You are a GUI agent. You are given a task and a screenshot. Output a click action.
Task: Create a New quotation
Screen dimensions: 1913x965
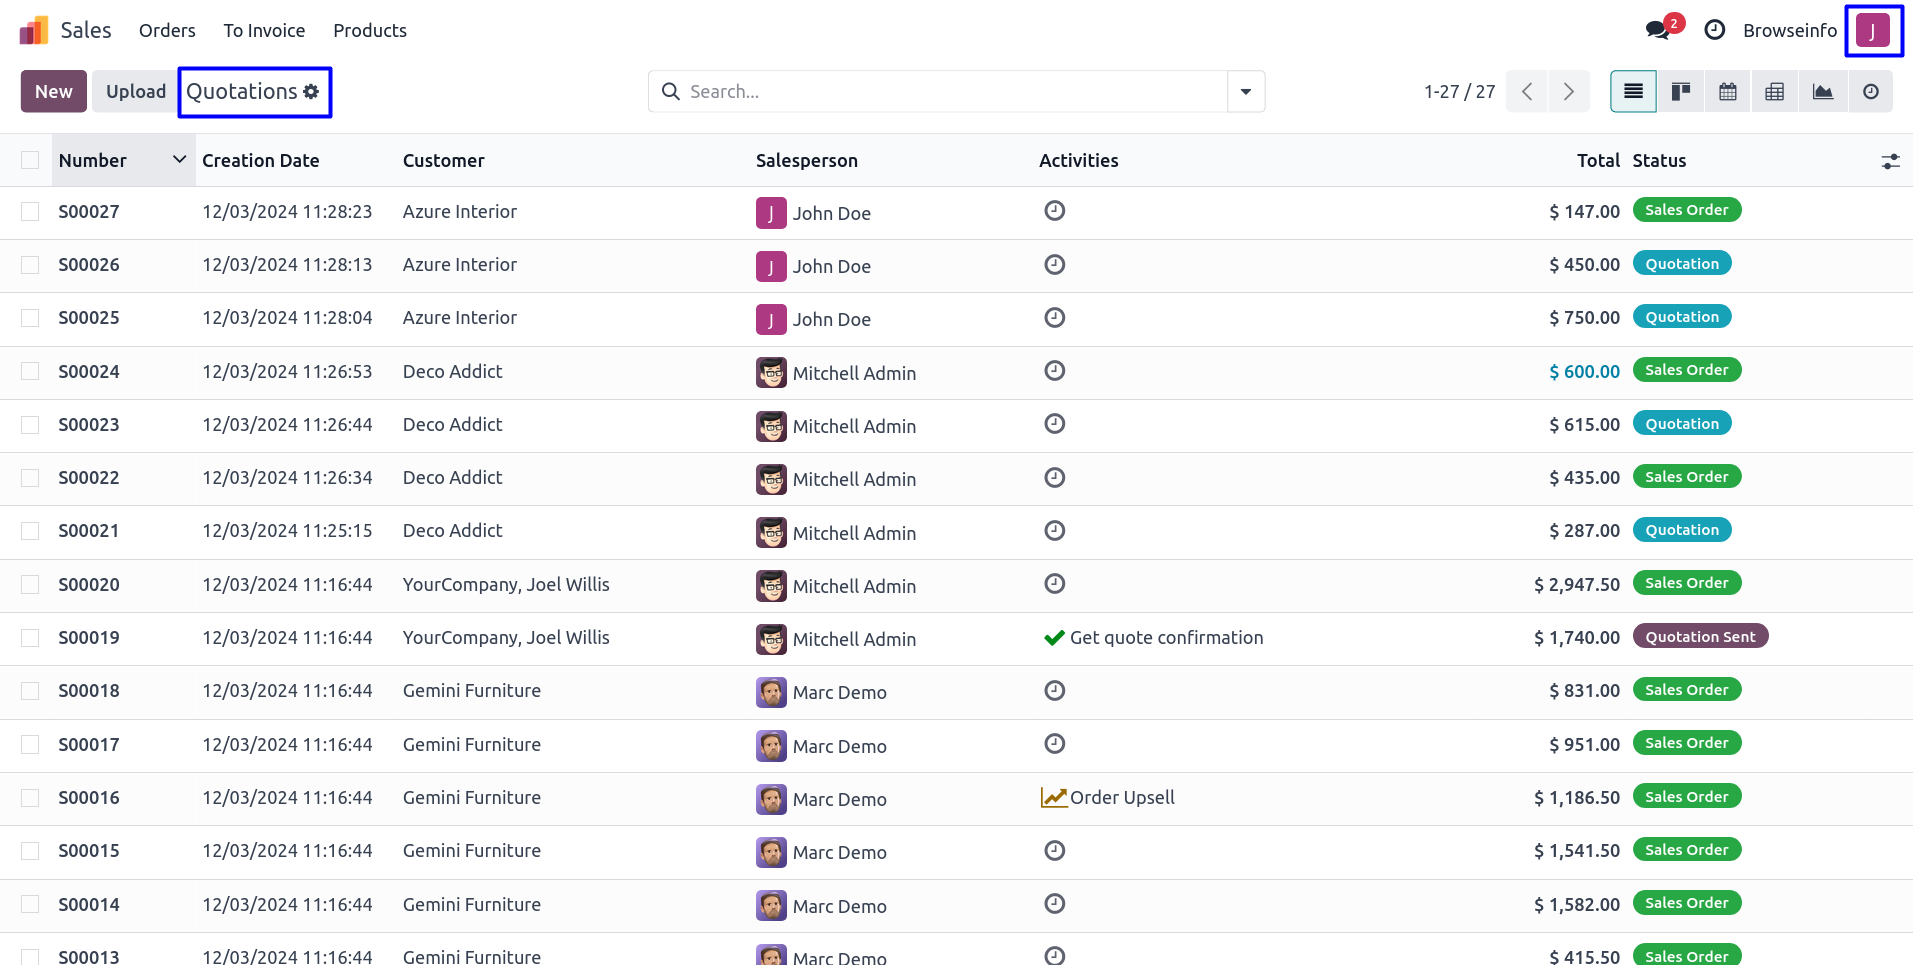pos(54,92)
